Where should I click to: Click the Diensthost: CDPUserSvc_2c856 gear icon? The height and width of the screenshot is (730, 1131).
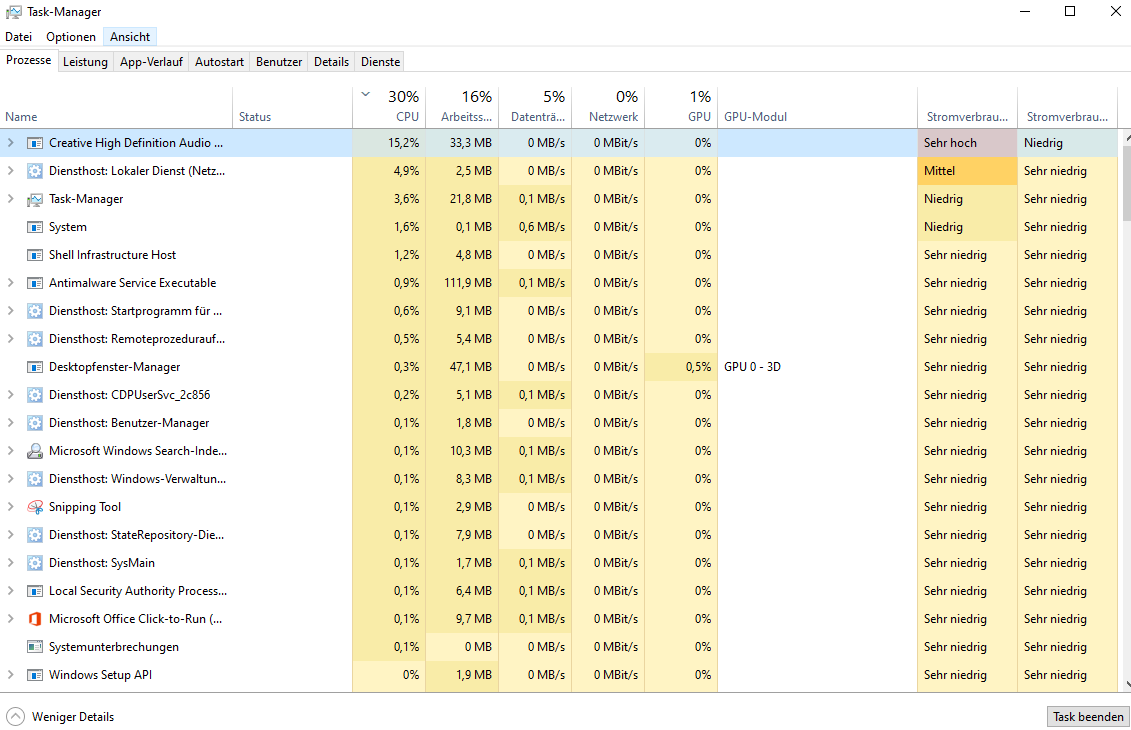coord(35,395)
